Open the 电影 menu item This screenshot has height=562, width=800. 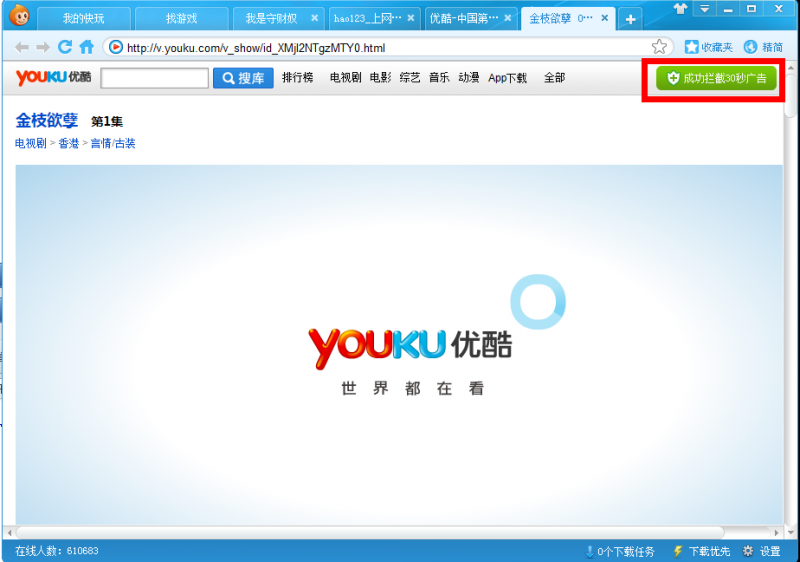(x=381, y=78)
